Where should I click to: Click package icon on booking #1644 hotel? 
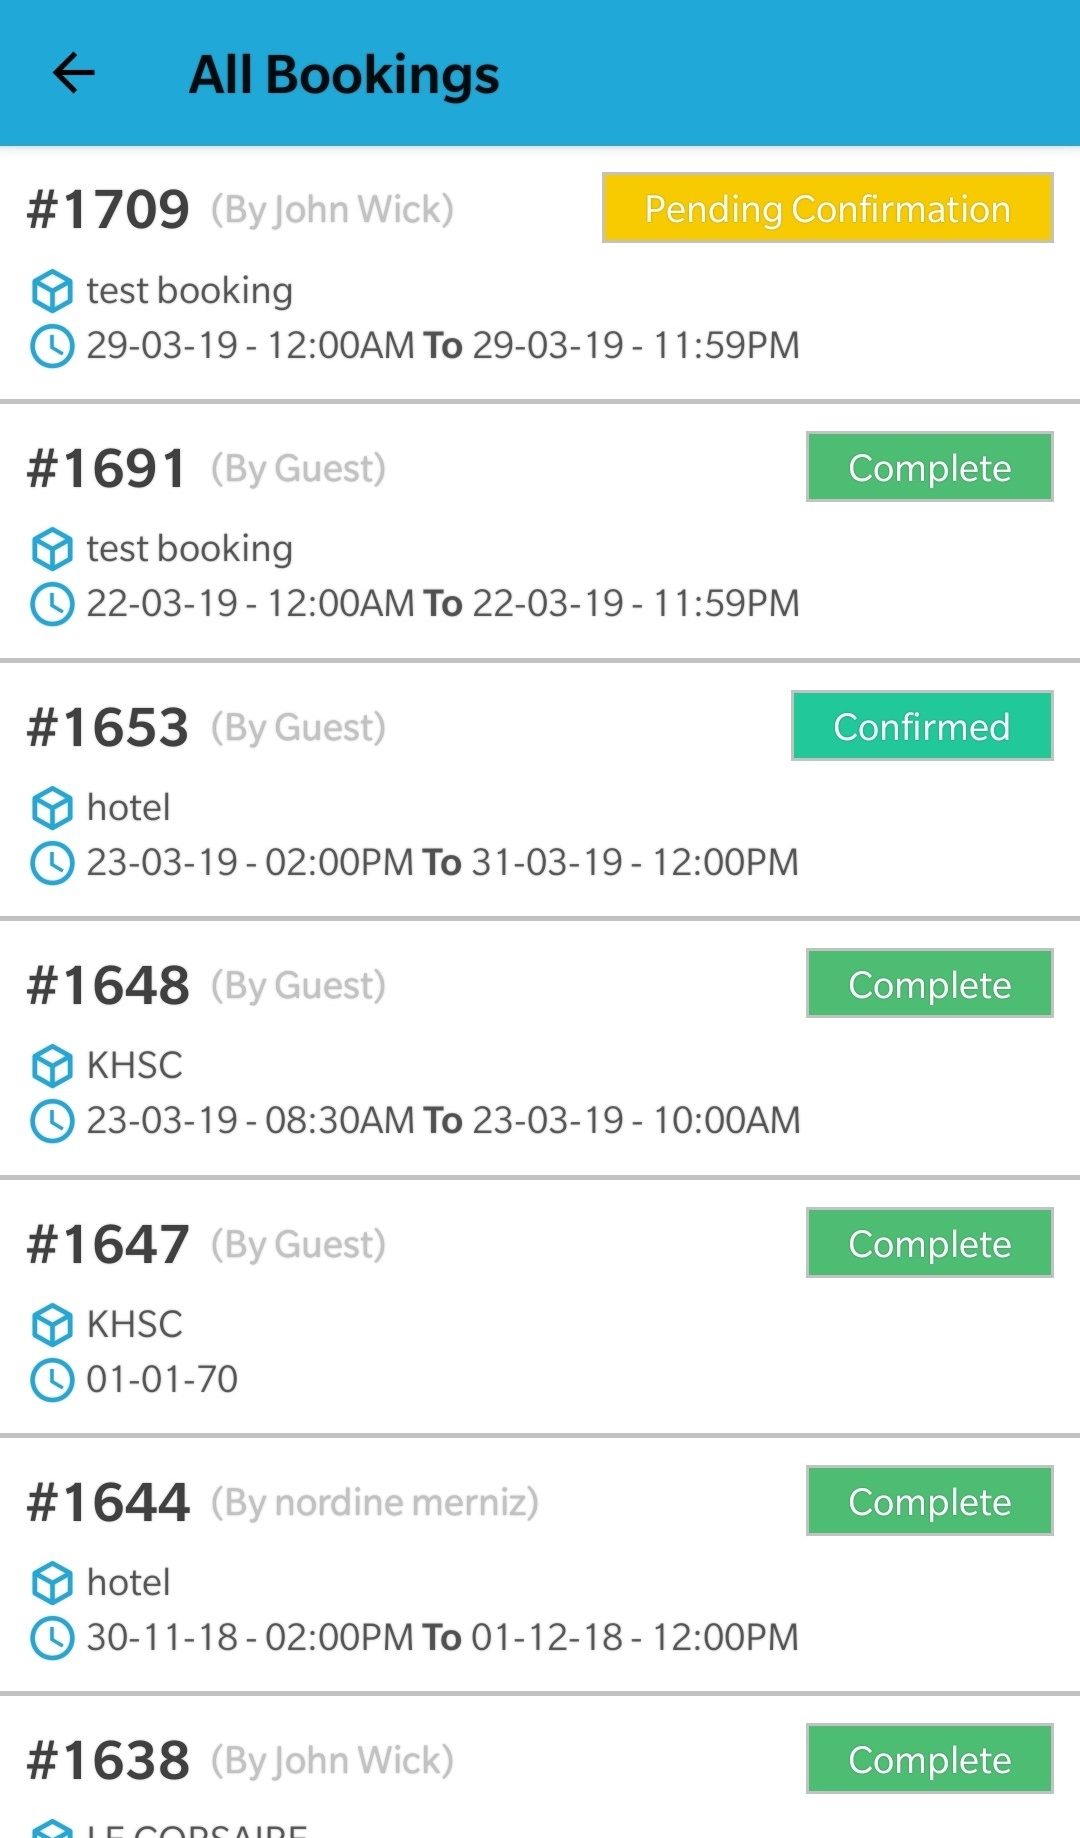52,1583
